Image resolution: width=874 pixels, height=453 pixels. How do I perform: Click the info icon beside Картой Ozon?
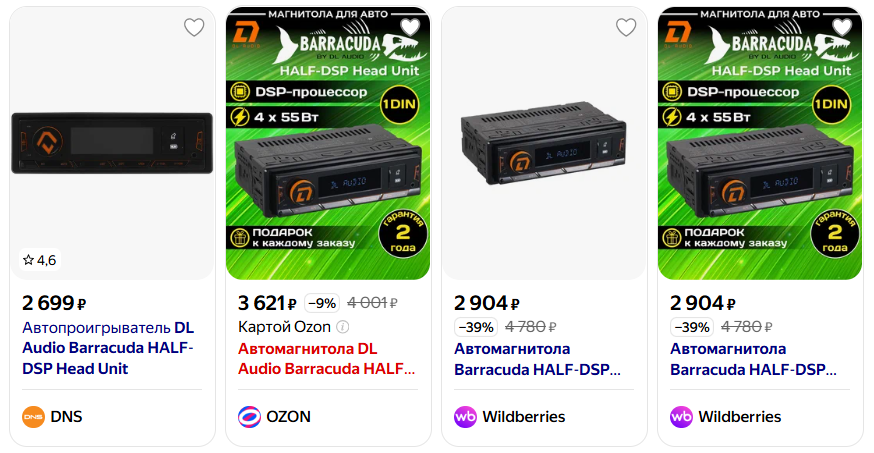pos(343,327)
